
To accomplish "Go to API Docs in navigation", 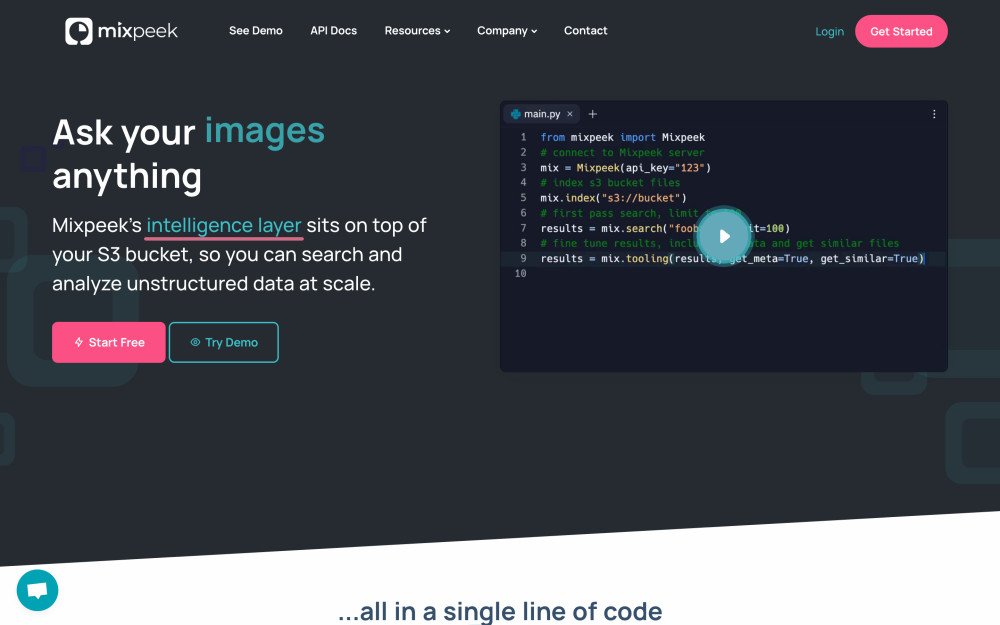I will (x=333, y=31).
